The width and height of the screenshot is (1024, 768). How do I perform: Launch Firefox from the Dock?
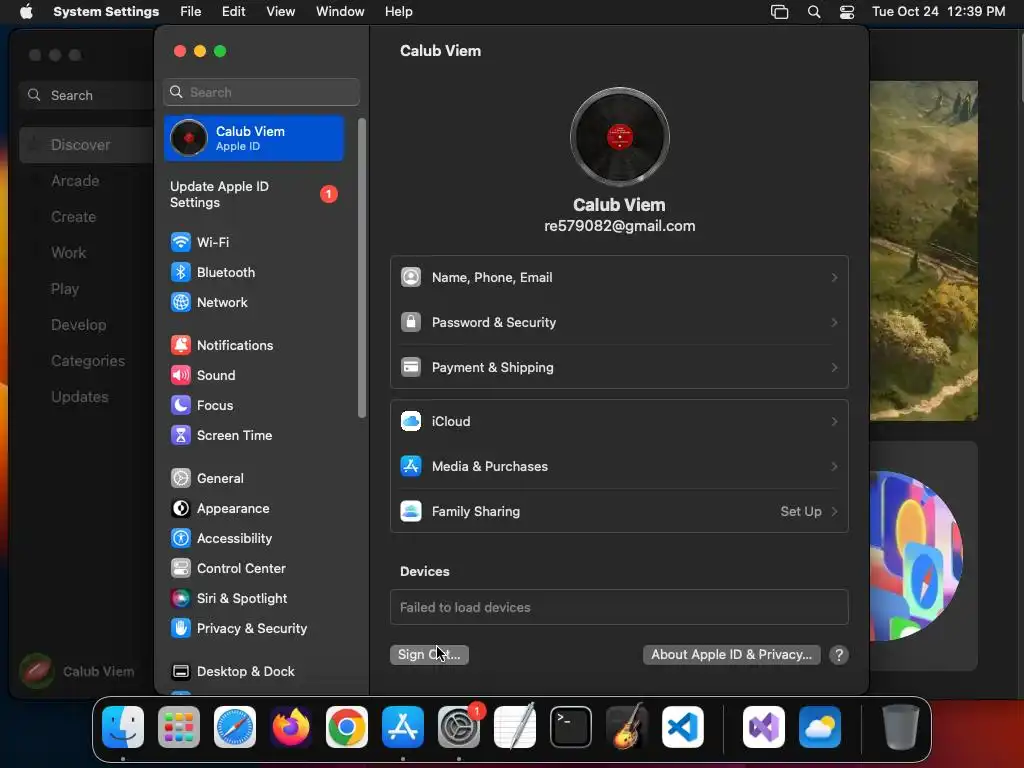point(291,727)
